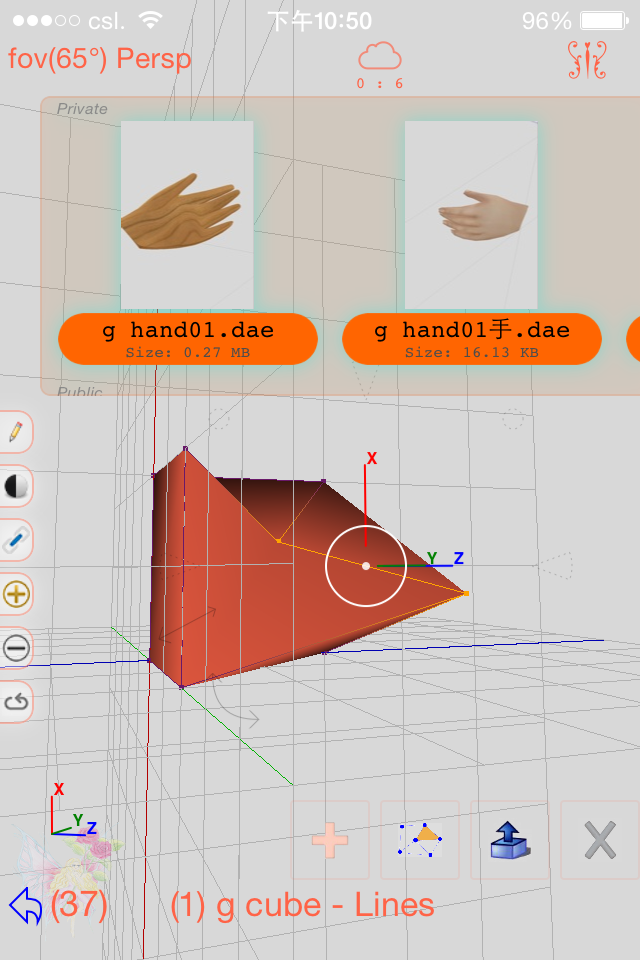
Task: Open the skin-colored hand thumbnail
Action: click(471, 215)
